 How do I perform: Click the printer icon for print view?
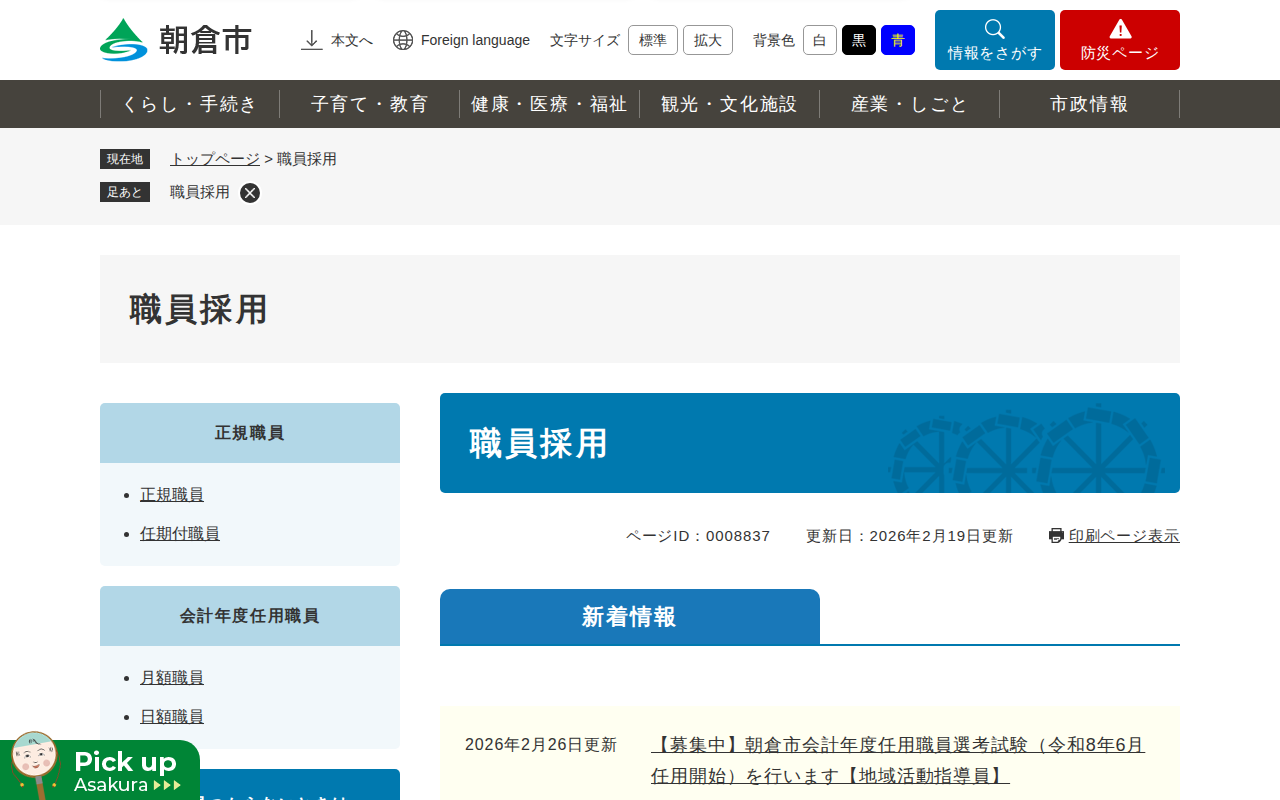[1056, 536]
